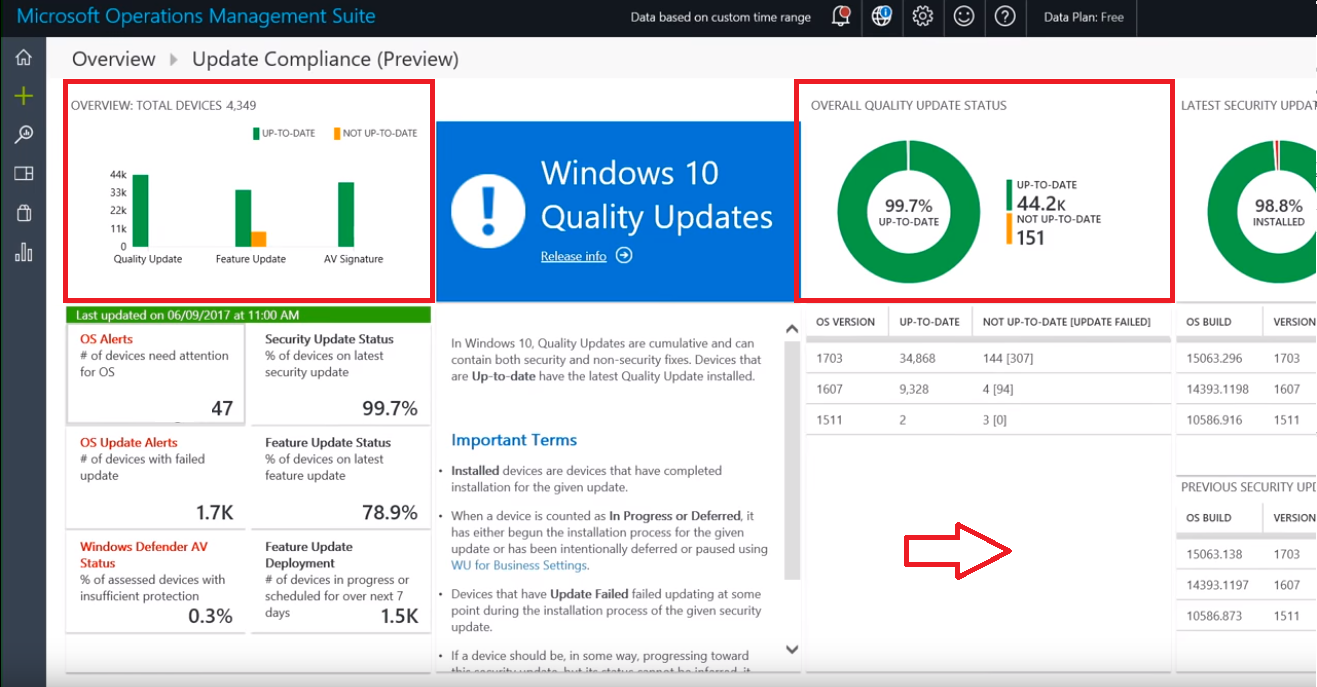The width and height of the screenshot is (1317, 687).
Task: Click OS build 10586.873
Action: click(1214, 616)
